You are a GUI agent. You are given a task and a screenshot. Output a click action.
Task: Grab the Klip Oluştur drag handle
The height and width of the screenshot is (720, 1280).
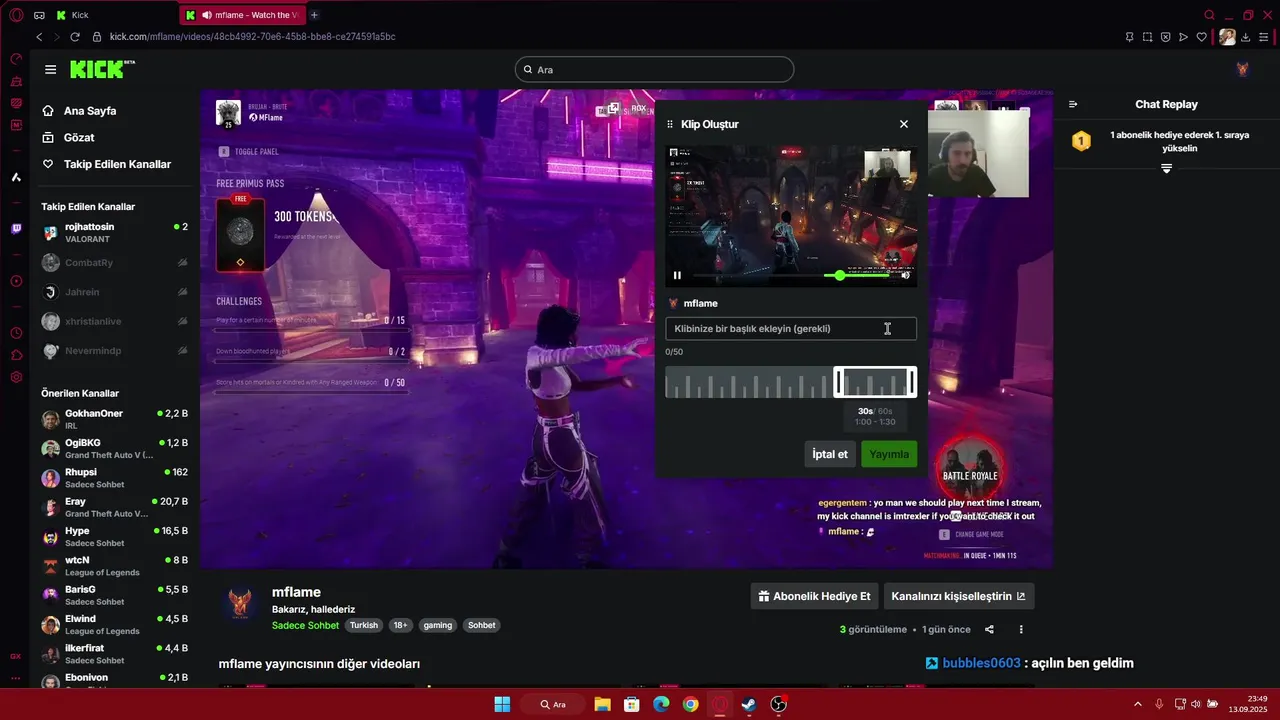pyautogui.click(x=670, y=124)
